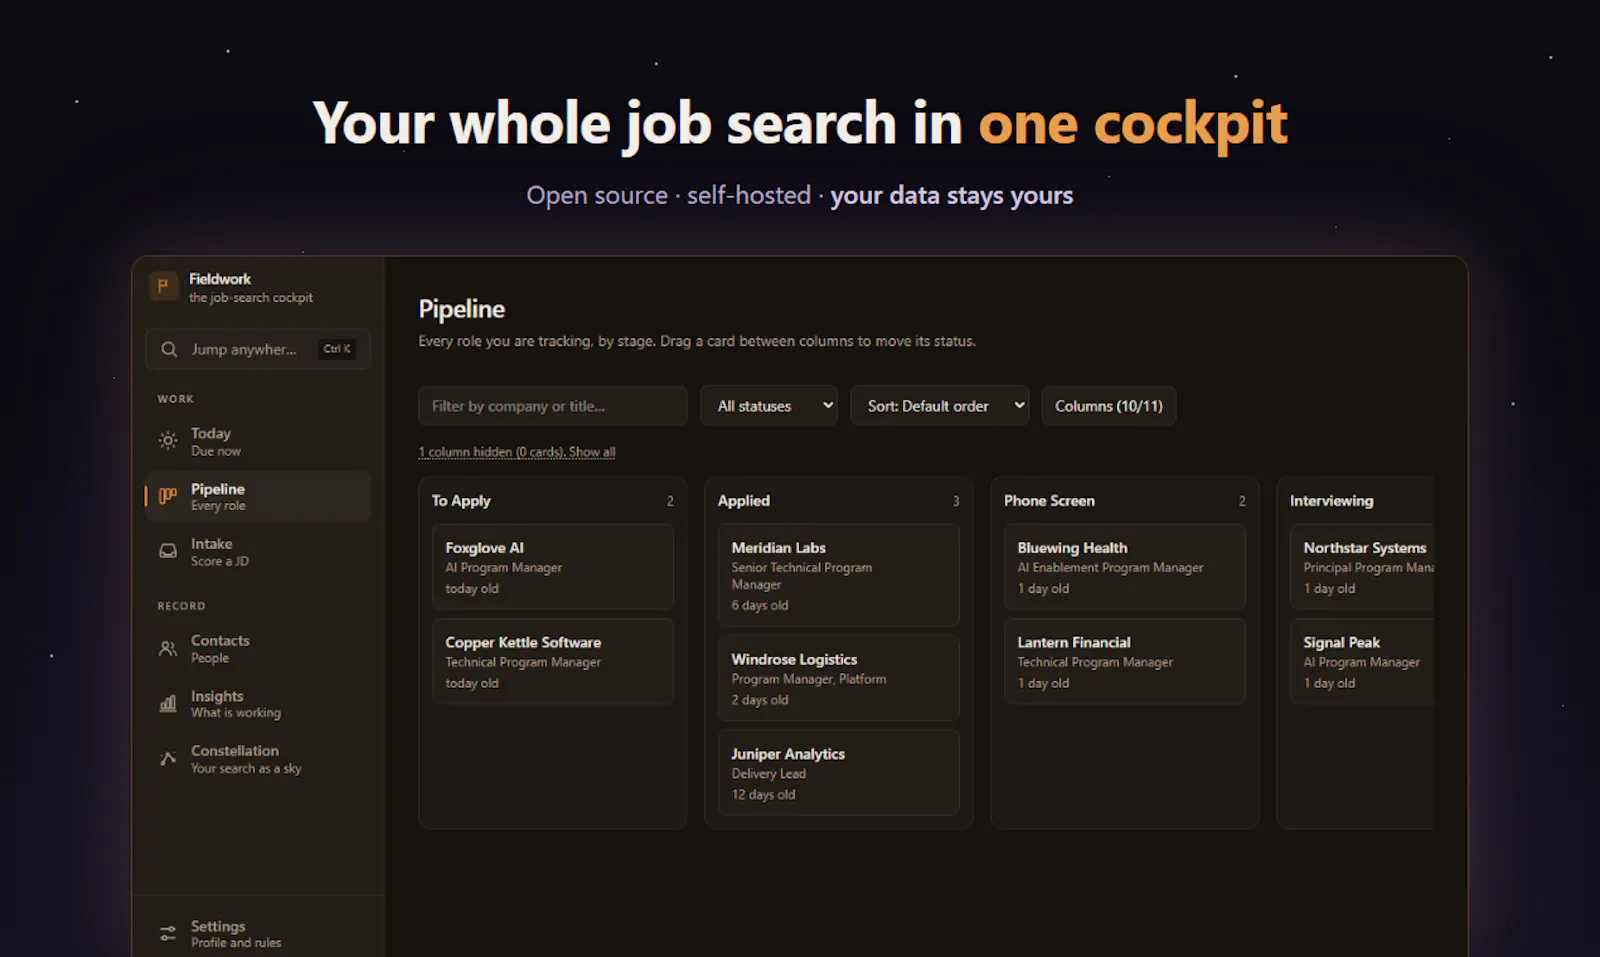The width and height of the screenshot is (1600, 957).
Task: Open the Northstar Systems card
Action: coord(1362,567)
